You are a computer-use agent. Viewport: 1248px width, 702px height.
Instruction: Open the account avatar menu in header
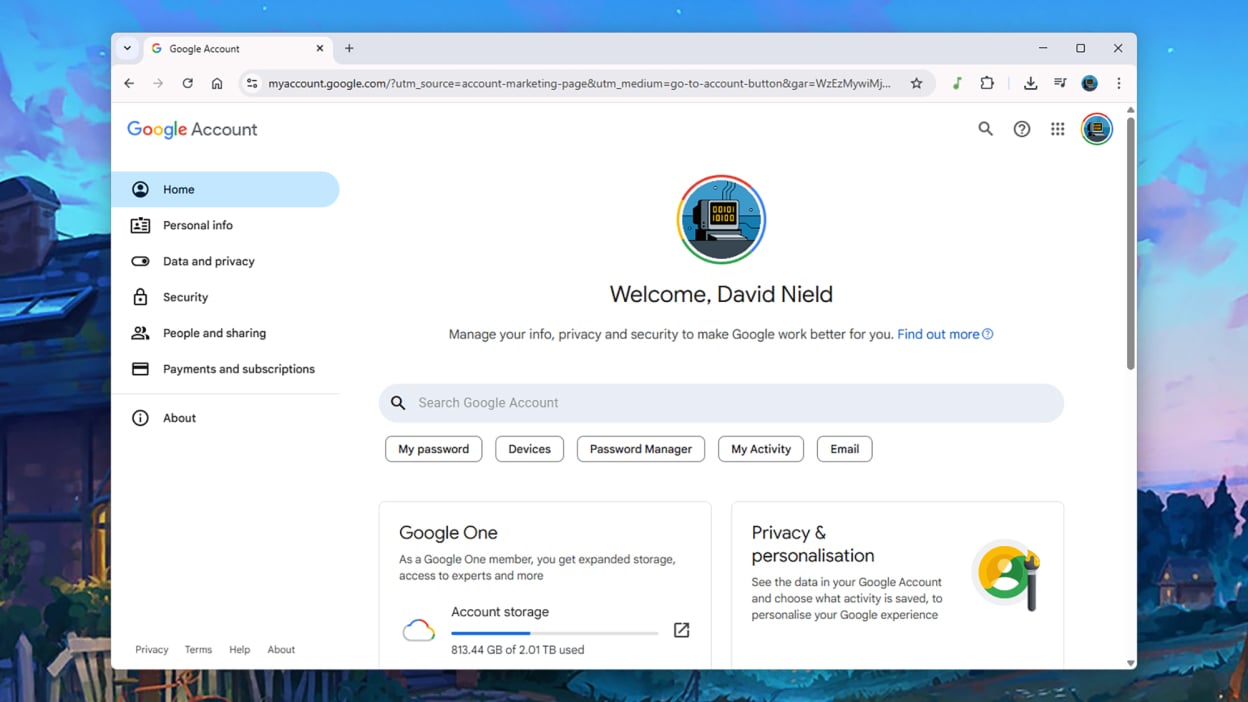[x=1096, y=129]
